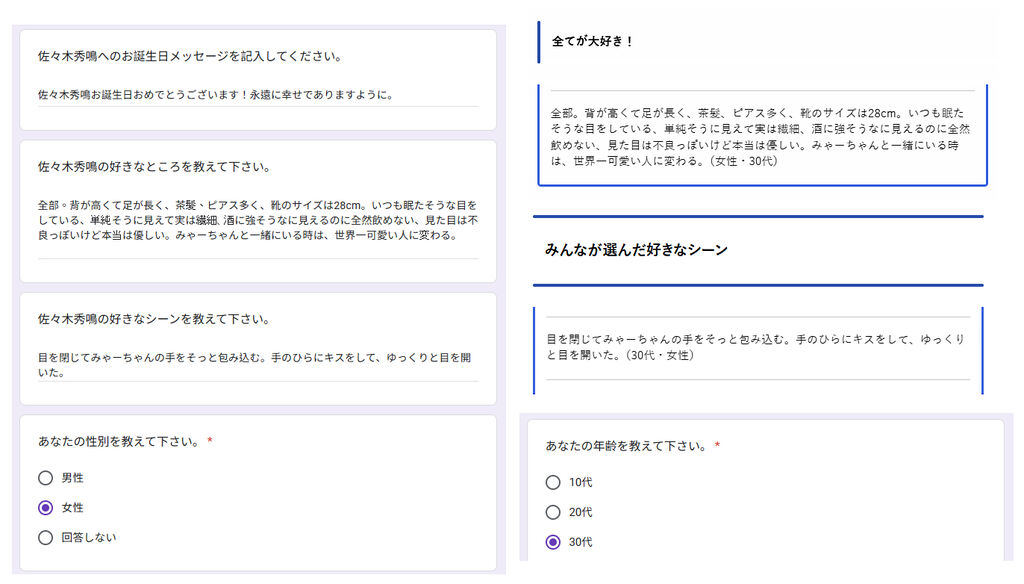This screenshot has height=584, width=1024.
Task: Select the 女性 gender option
Action: tap(45, 508)
